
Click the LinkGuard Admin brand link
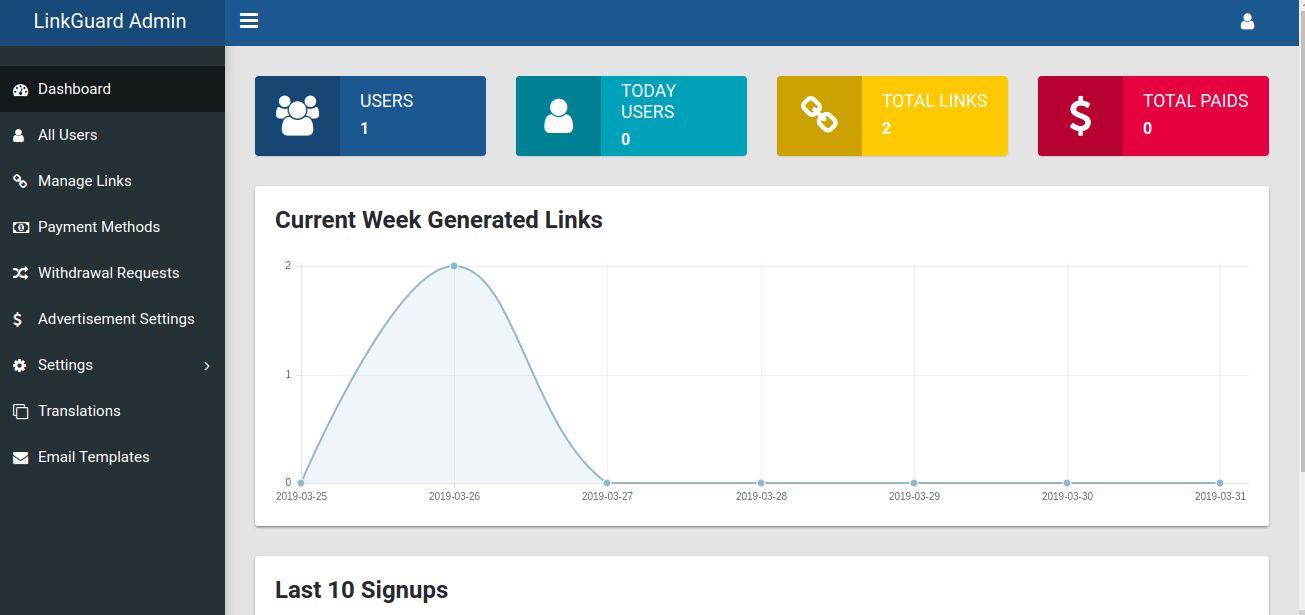pyautogui.click(x=110, y=21)
